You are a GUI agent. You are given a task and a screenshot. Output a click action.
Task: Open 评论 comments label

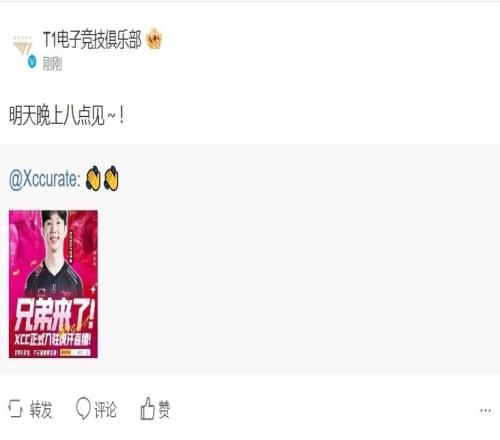[105, 409]
